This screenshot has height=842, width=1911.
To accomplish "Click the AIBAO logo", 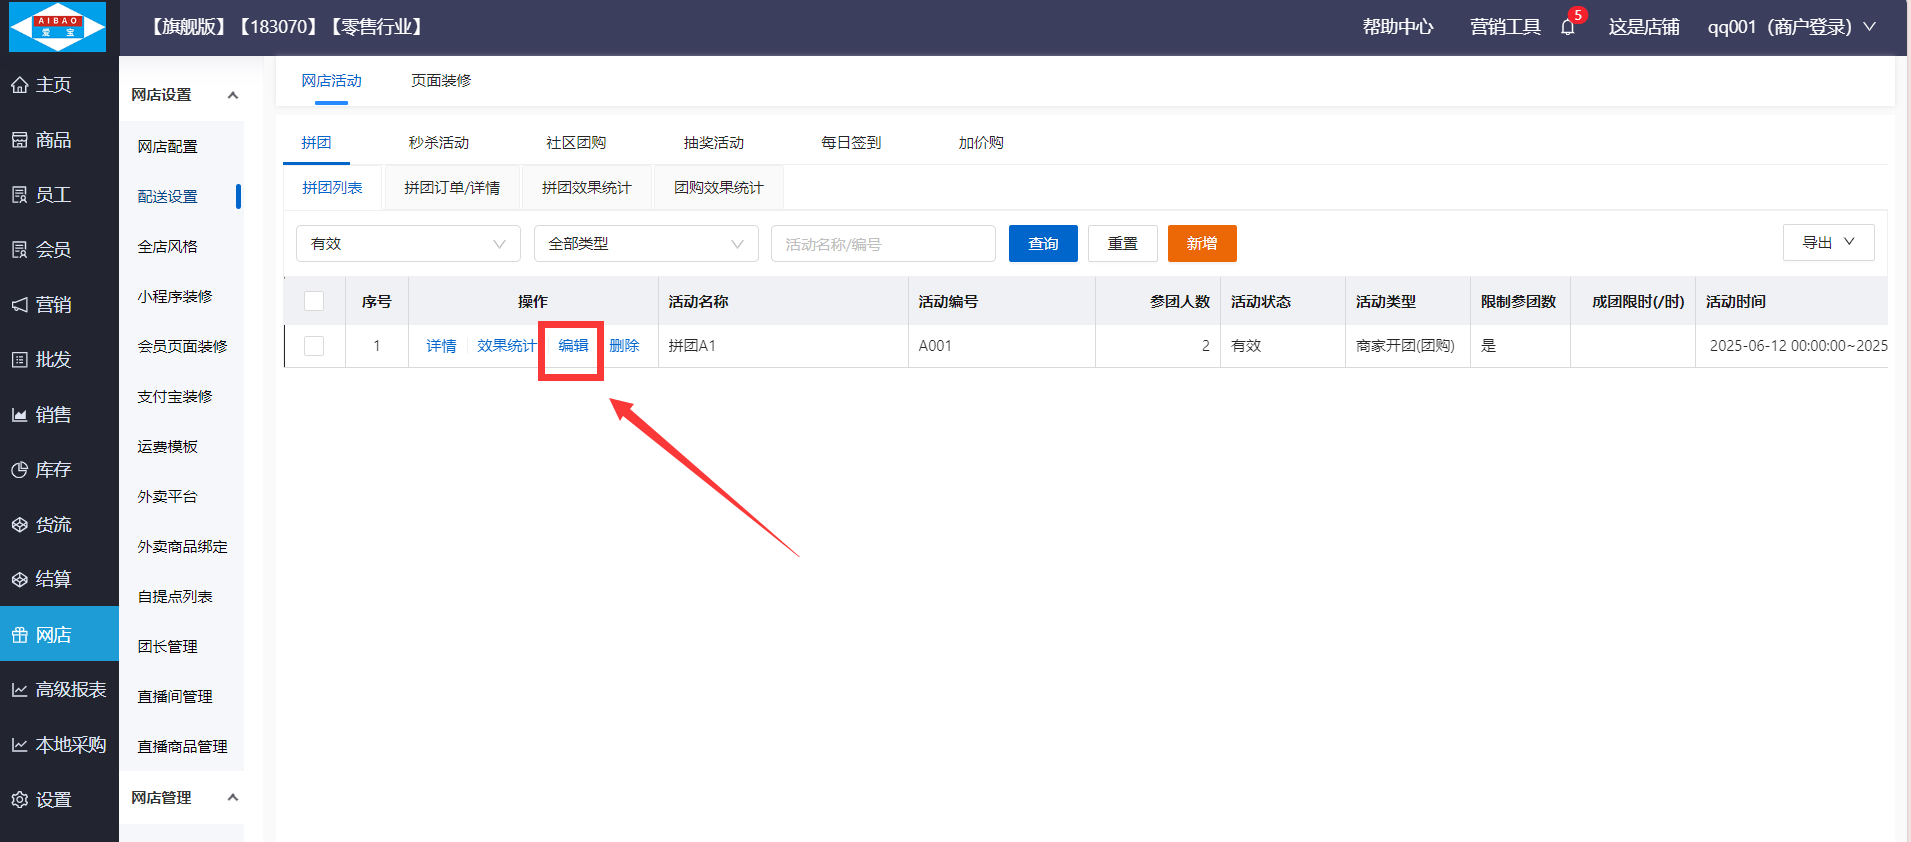I will pos(57,27).
